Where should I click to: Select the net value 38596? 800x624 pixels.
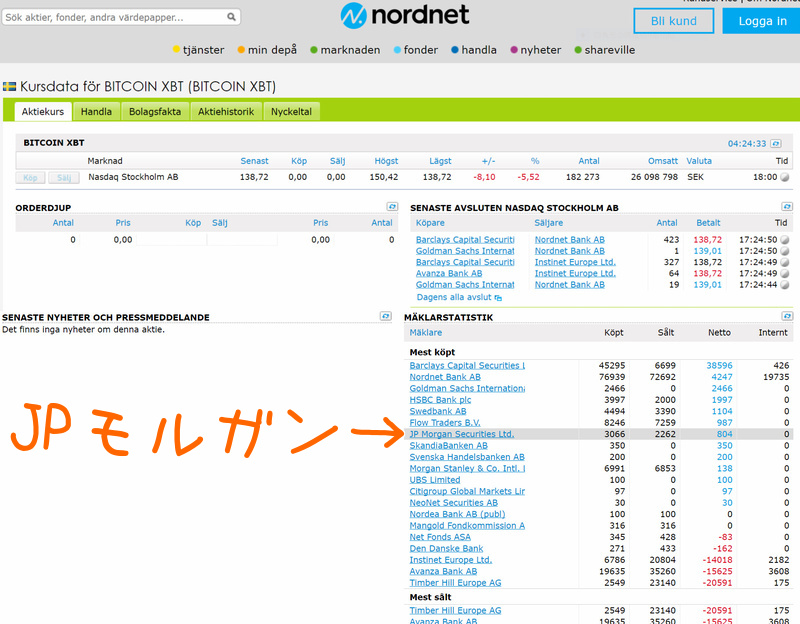719,366
